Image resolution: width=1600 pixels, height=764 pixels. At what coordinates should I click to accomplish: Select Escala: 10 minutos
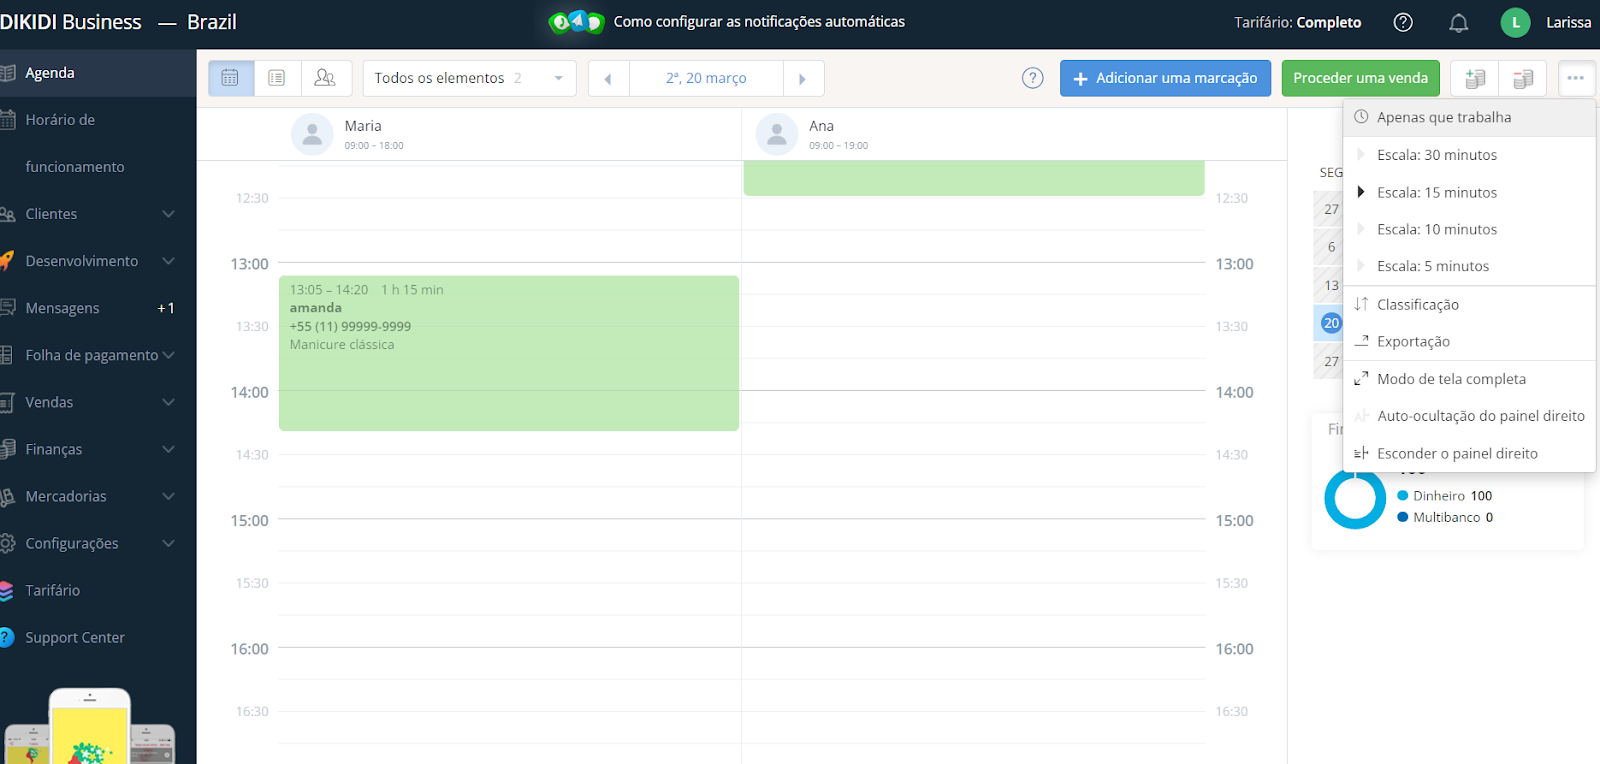pyautogui.click(x=1469, y=229)
